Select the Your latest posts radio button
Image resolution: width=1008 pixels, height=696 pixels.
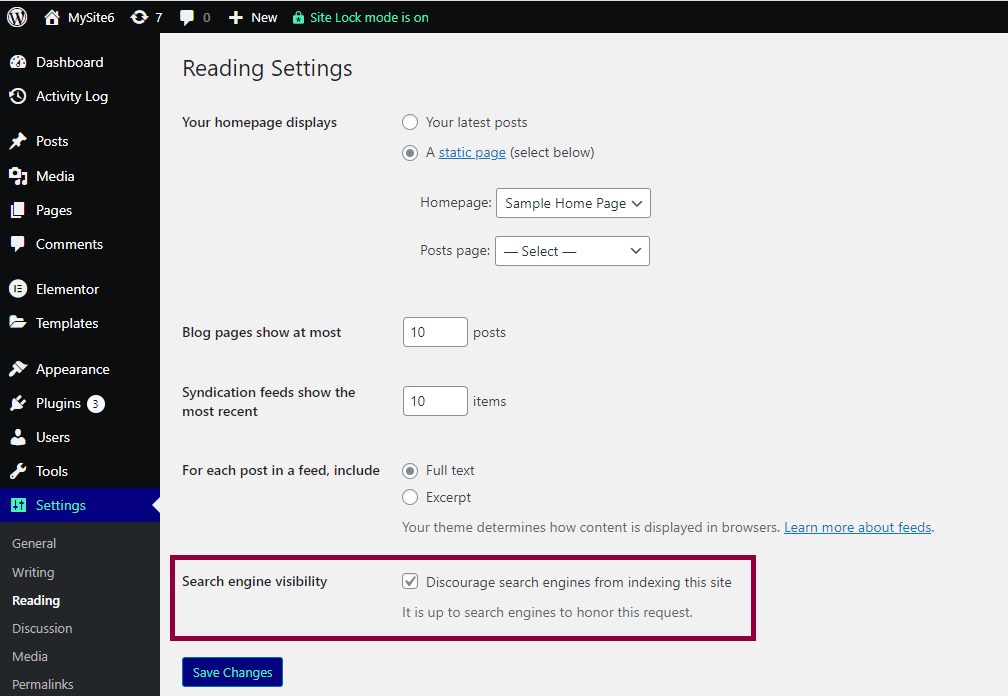coord(410,122)
